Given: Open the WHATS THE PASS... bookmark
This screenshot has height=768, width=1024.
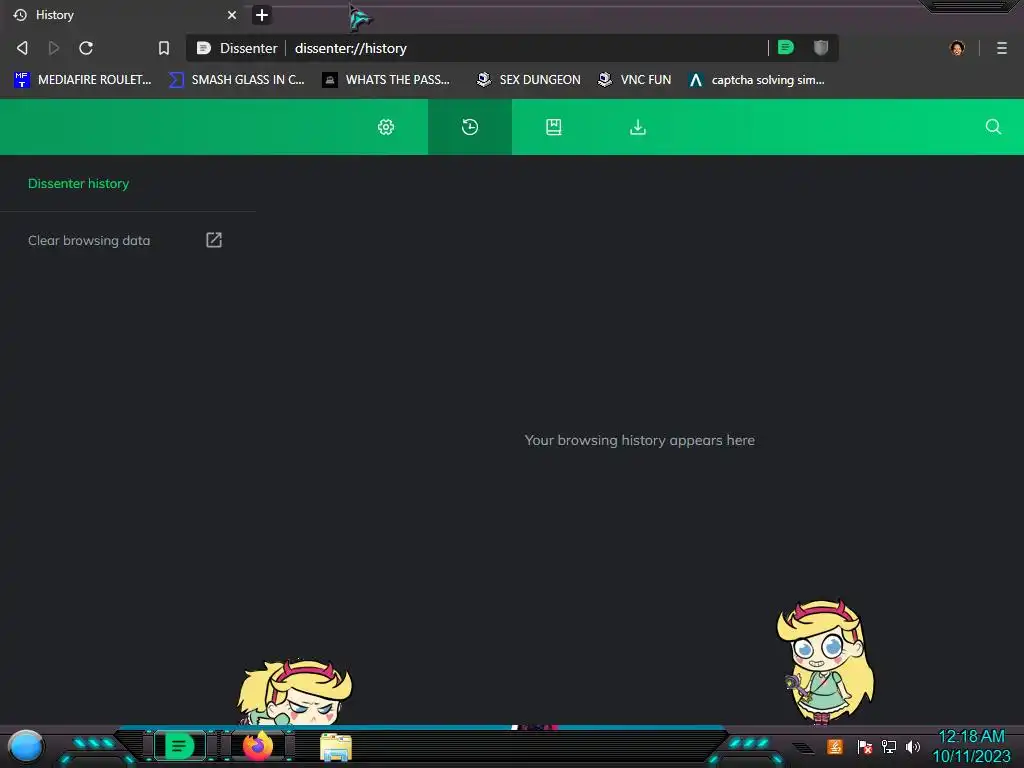Looking at the screenshot, I should pos(387,80).
